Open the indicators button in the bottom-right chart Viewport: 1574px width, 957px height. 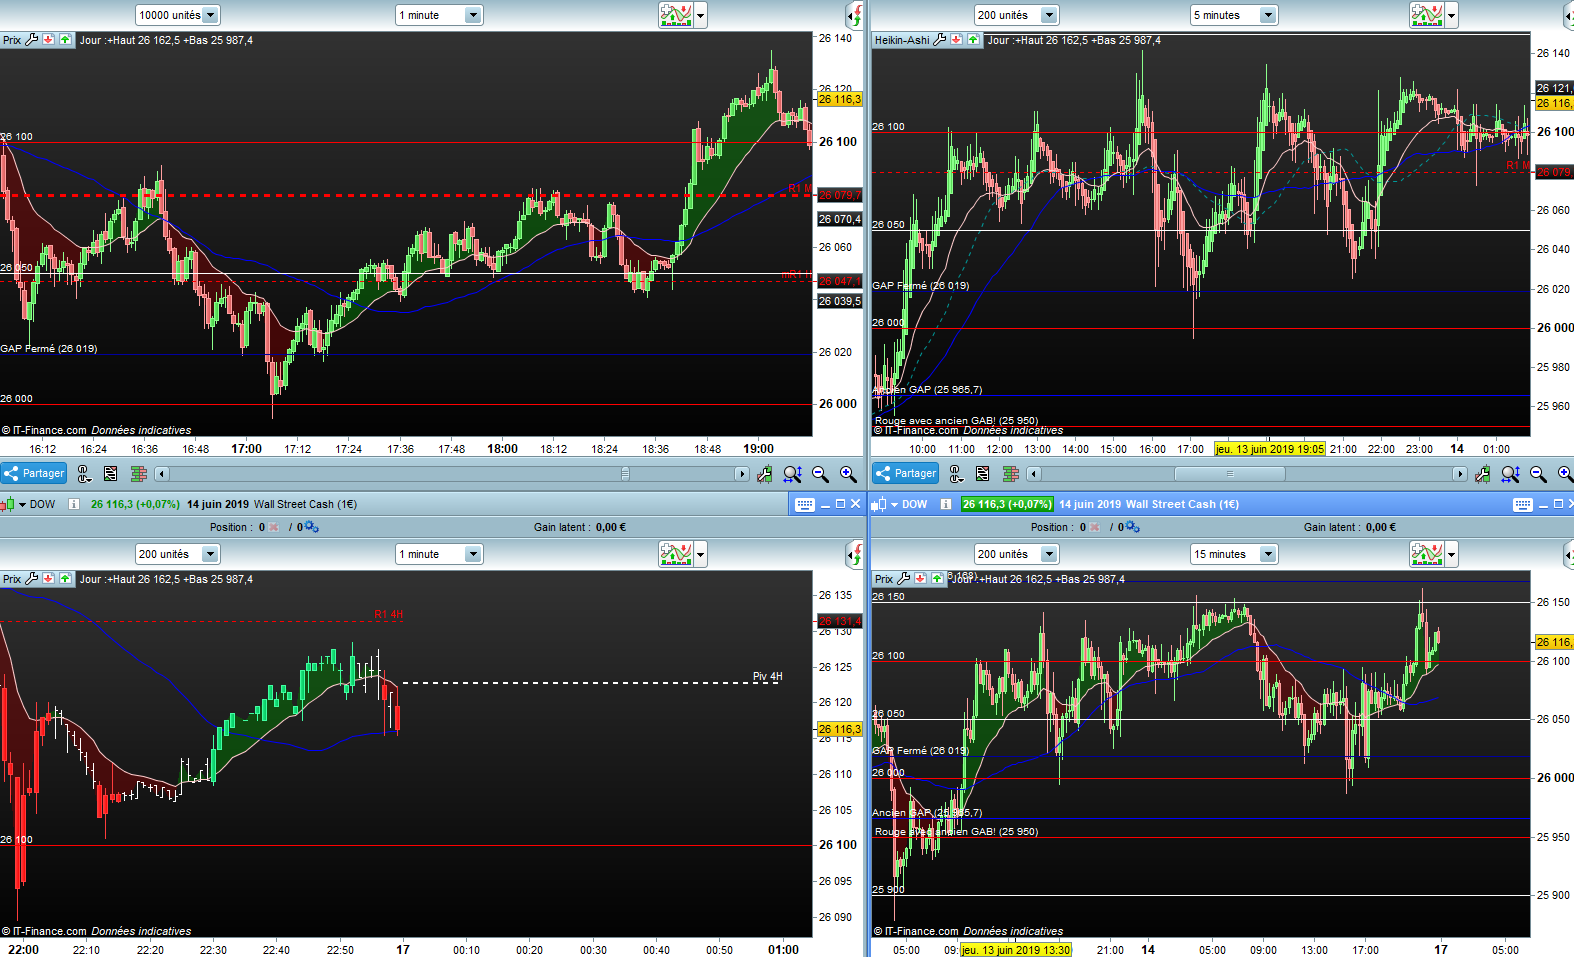tap(1427, 554)
